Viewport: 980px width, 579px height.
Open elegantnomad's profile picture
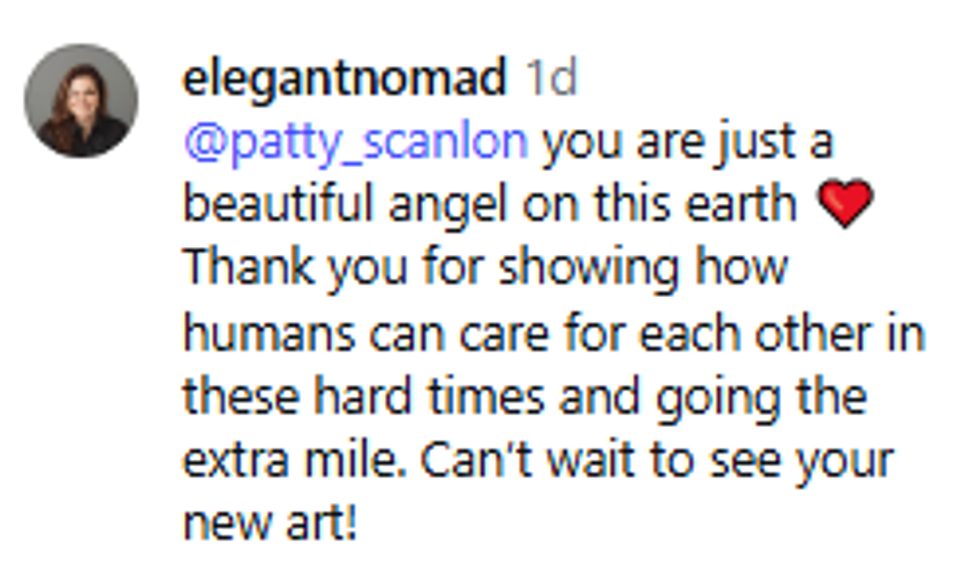[x=81, y=101]
